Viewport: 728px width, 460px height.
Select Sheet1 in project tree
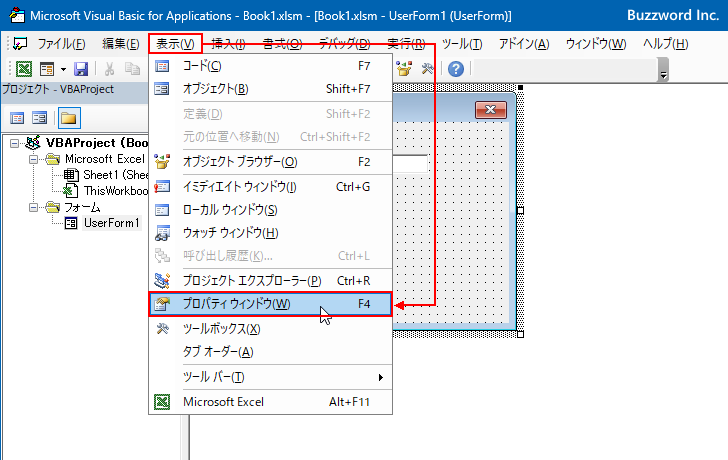coord(116,175)
